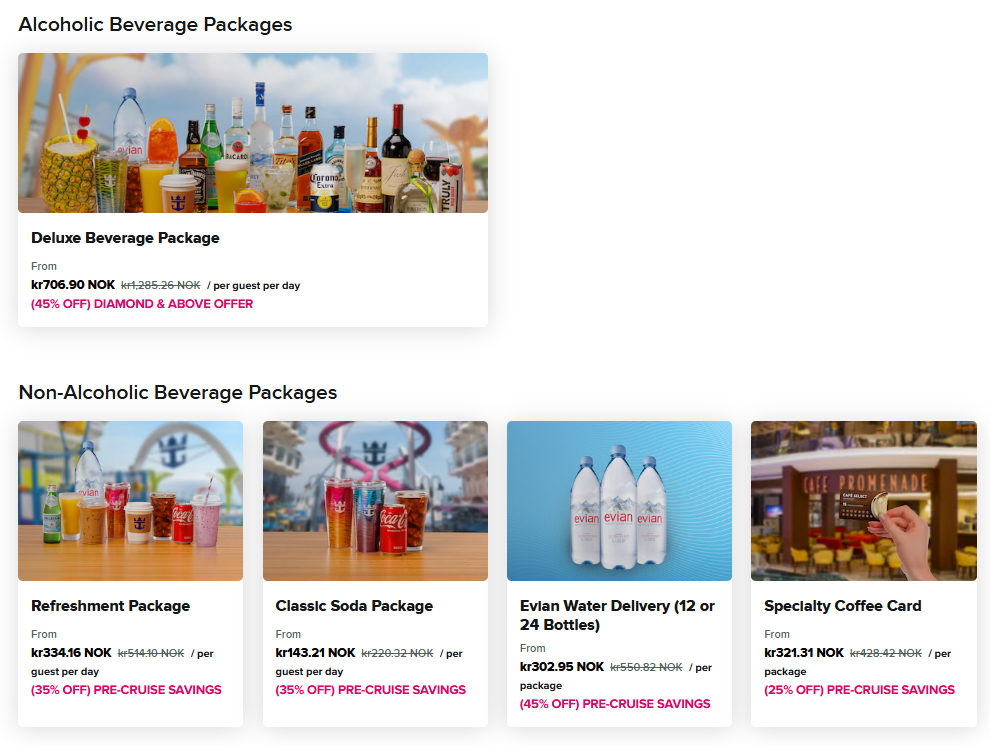Click the Classic Soda Package title
The image size is (990, 745).
[x=354, y=606]
